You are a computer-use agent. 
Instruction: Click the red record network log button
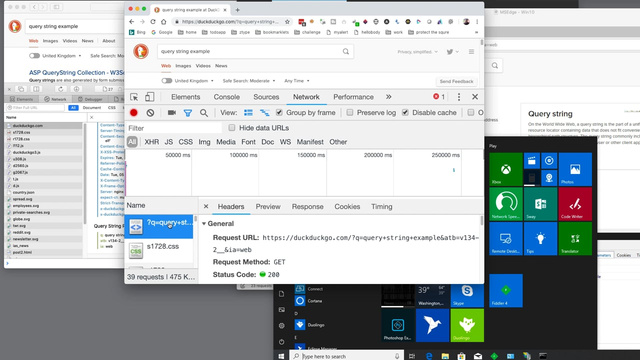pos(134,113)
